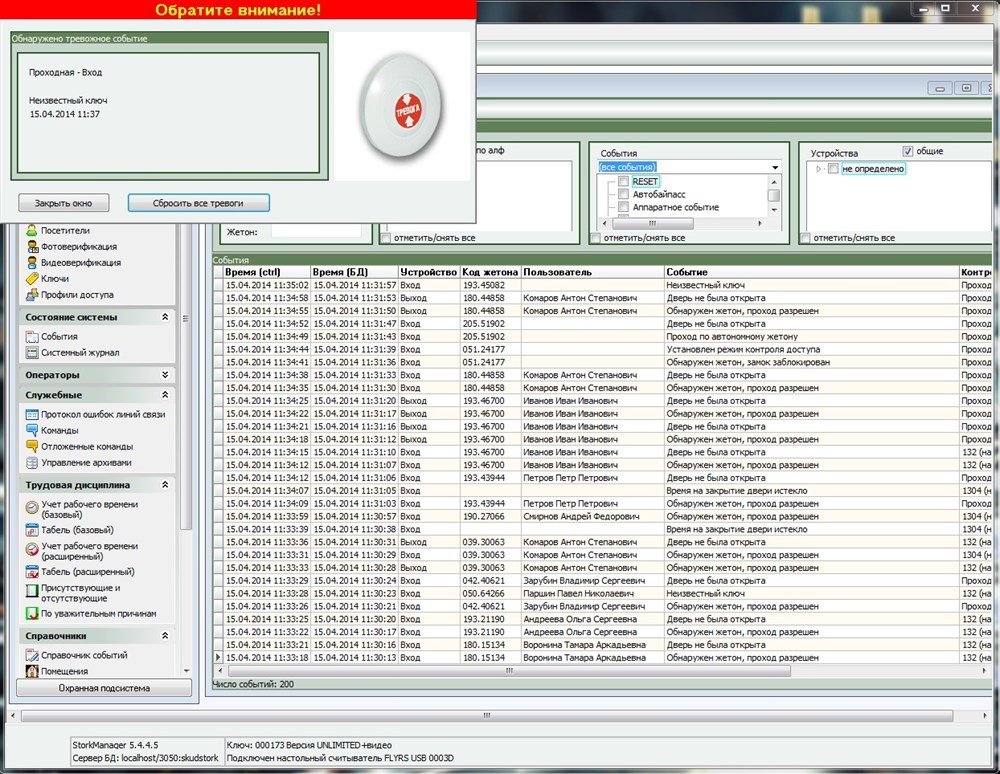
Task: Open the Ключи key icon
Action: point(31,279)
